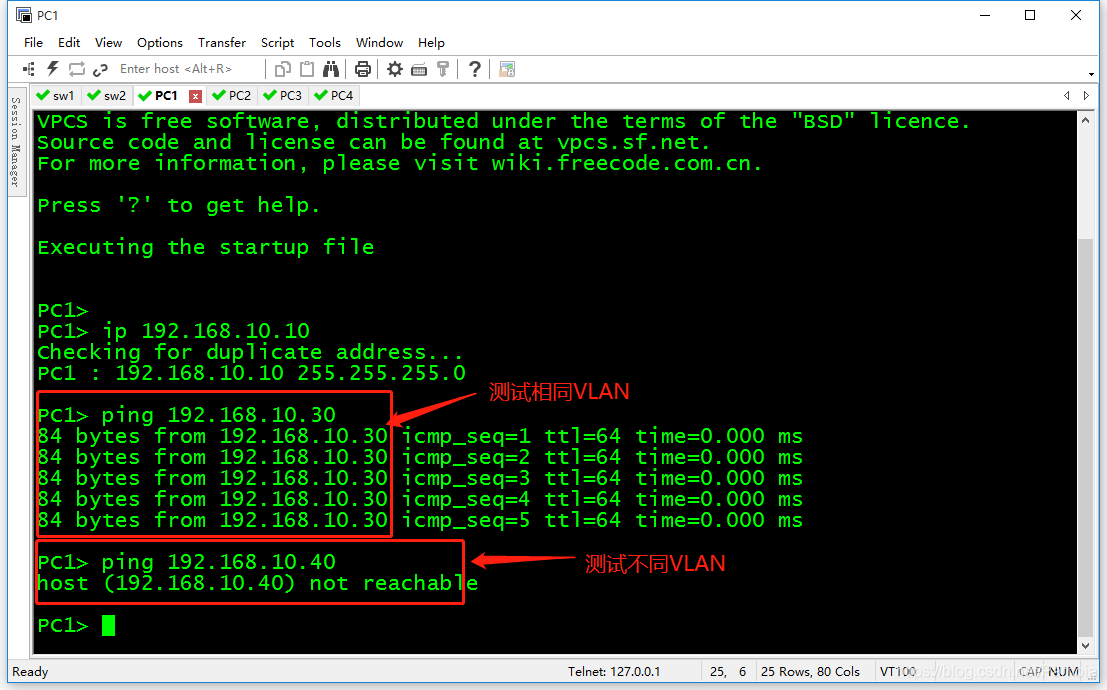Image resolution: width=1107 pixels, height=690 pixels.
Task: Click 'Checking for duplicate address...' line
Action: (251, 352)
